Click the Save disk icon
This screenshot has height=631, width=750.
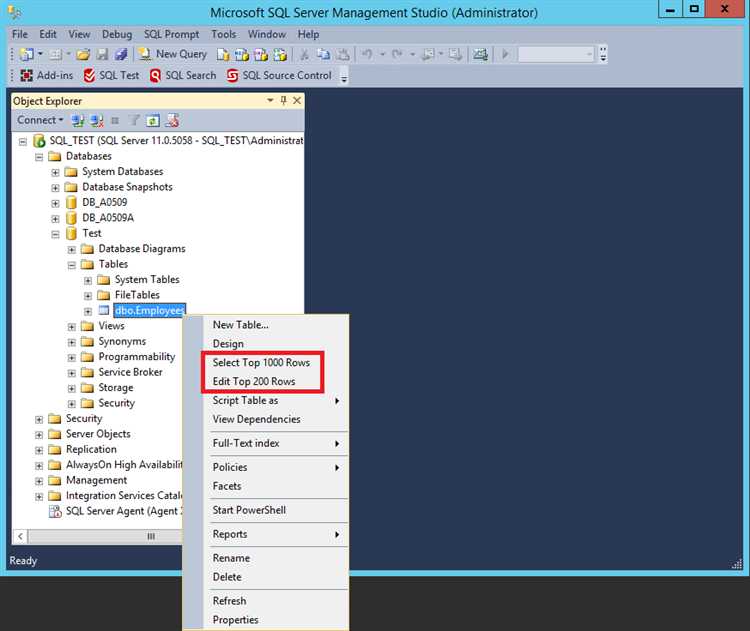pyautogui.click(x=102, y=55)
